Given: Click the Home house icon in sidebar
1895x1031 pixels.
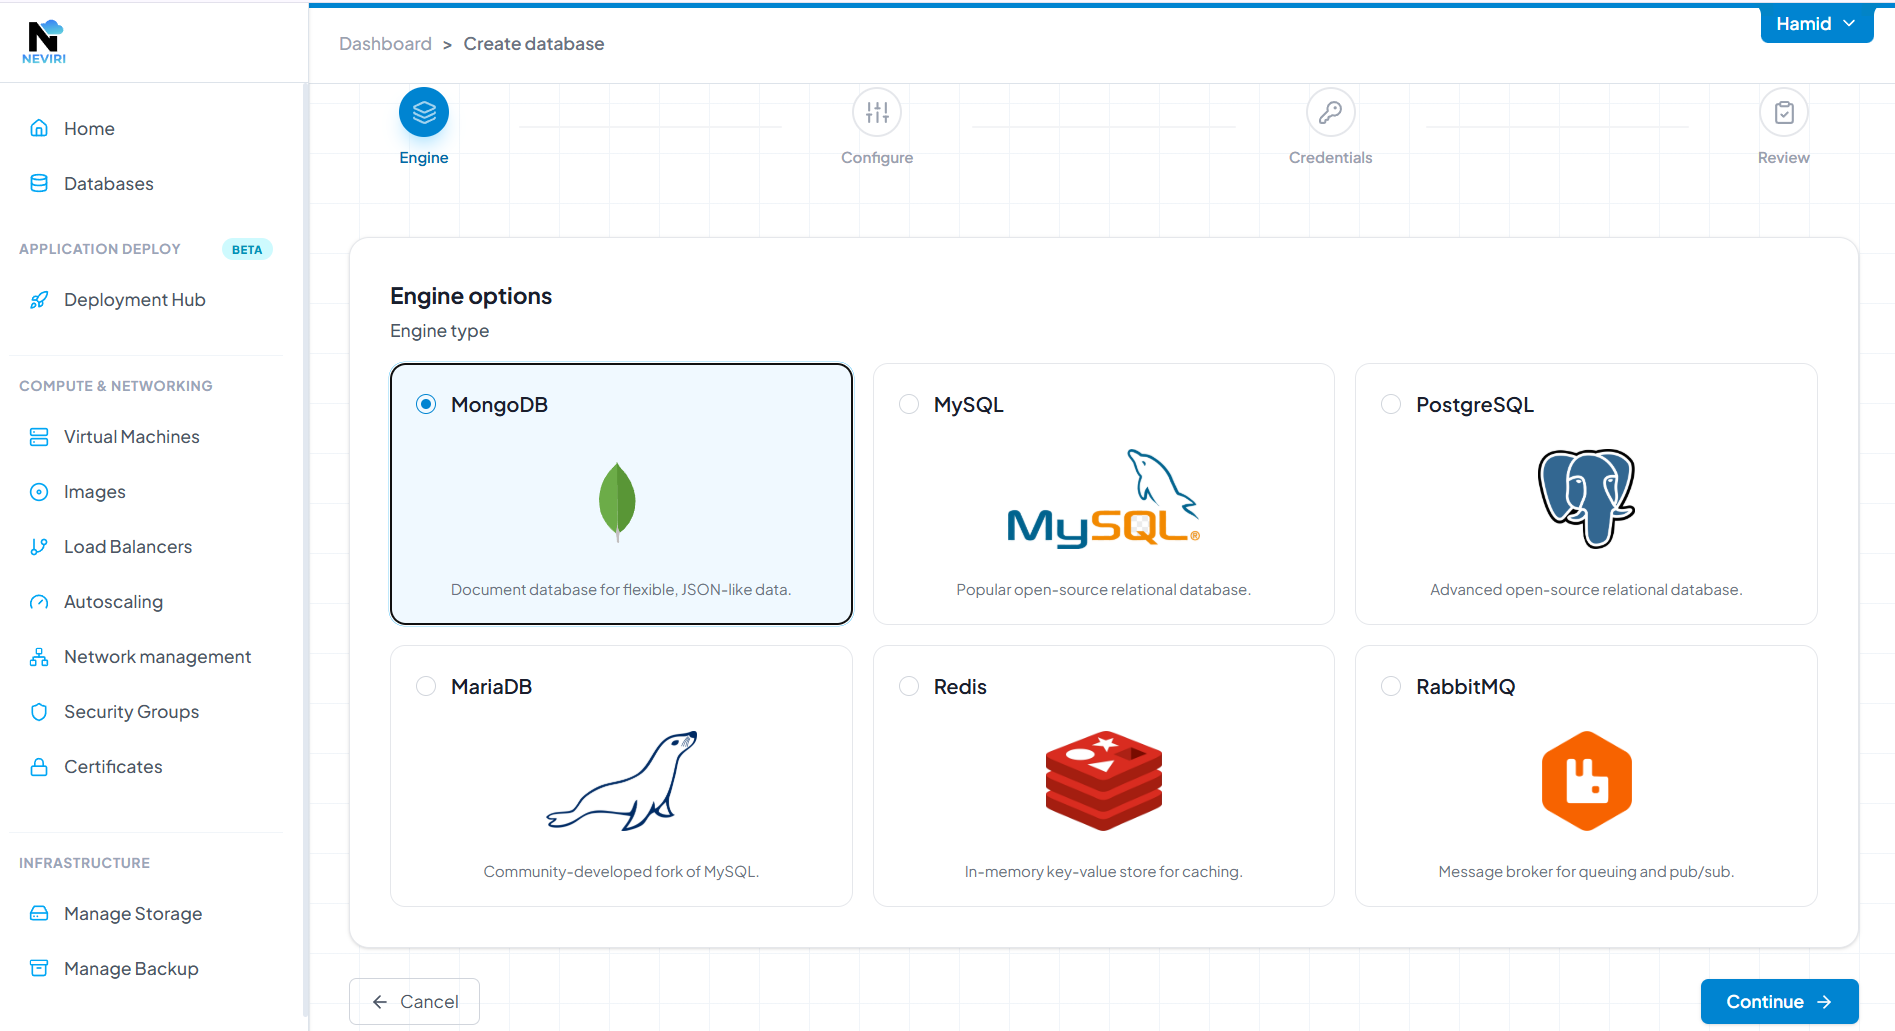Looking at the screenshot, I should (x=39, y=128).
